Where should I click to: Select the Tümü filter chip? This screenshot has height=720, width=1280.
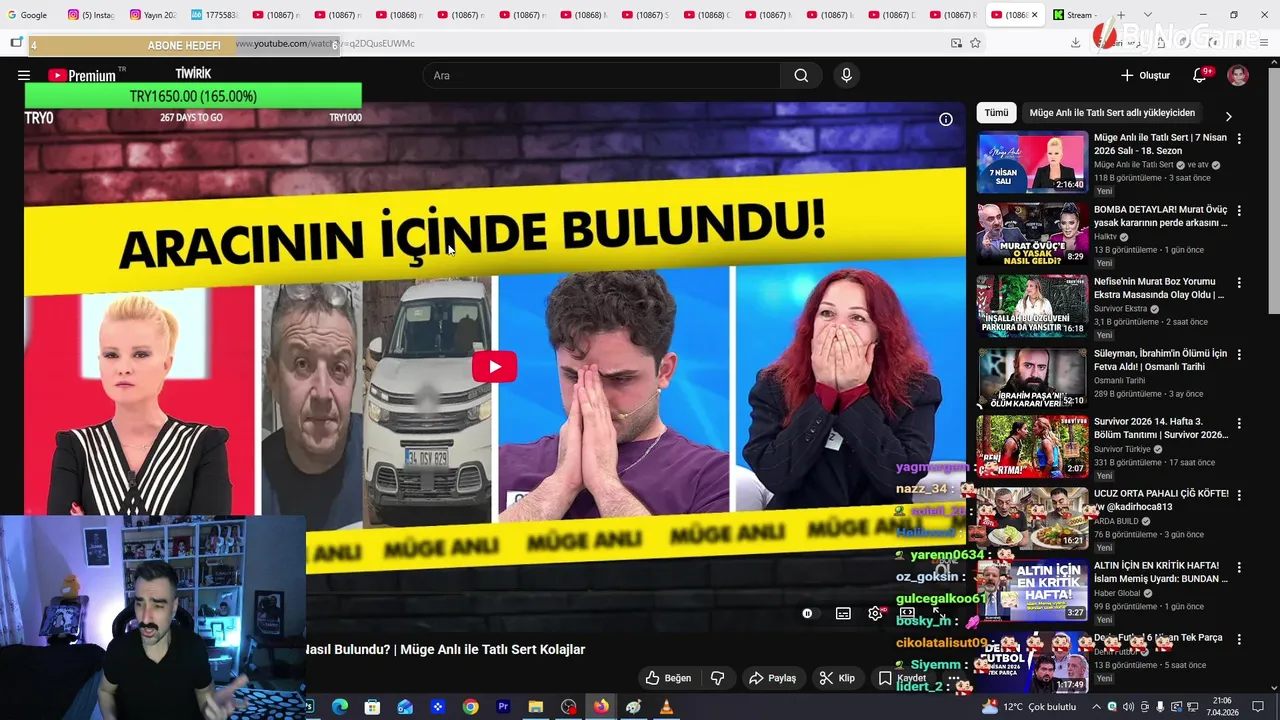click(996, 113)
